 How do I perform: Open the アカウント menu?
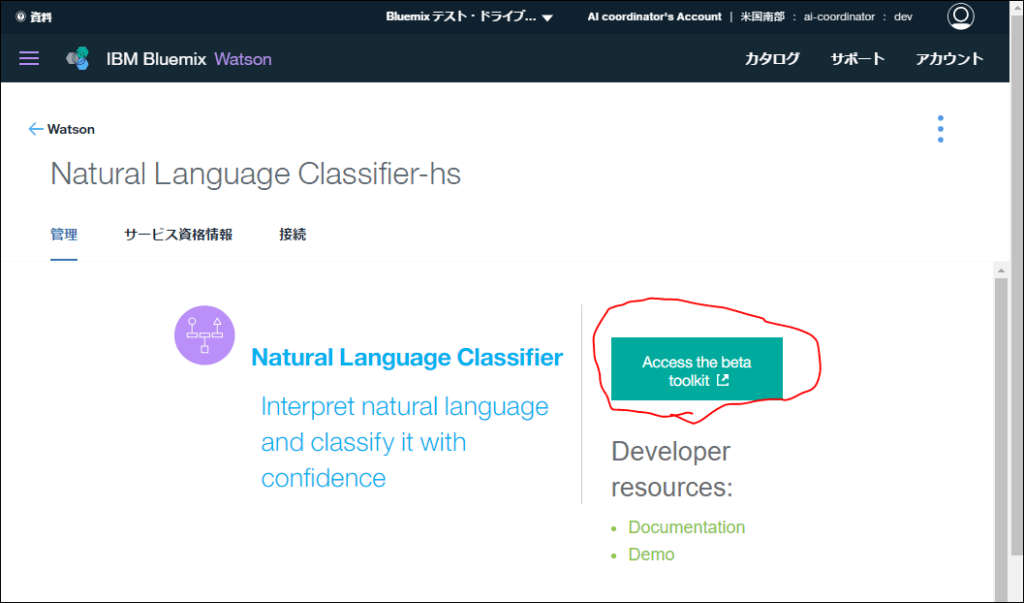coord(949,59)
